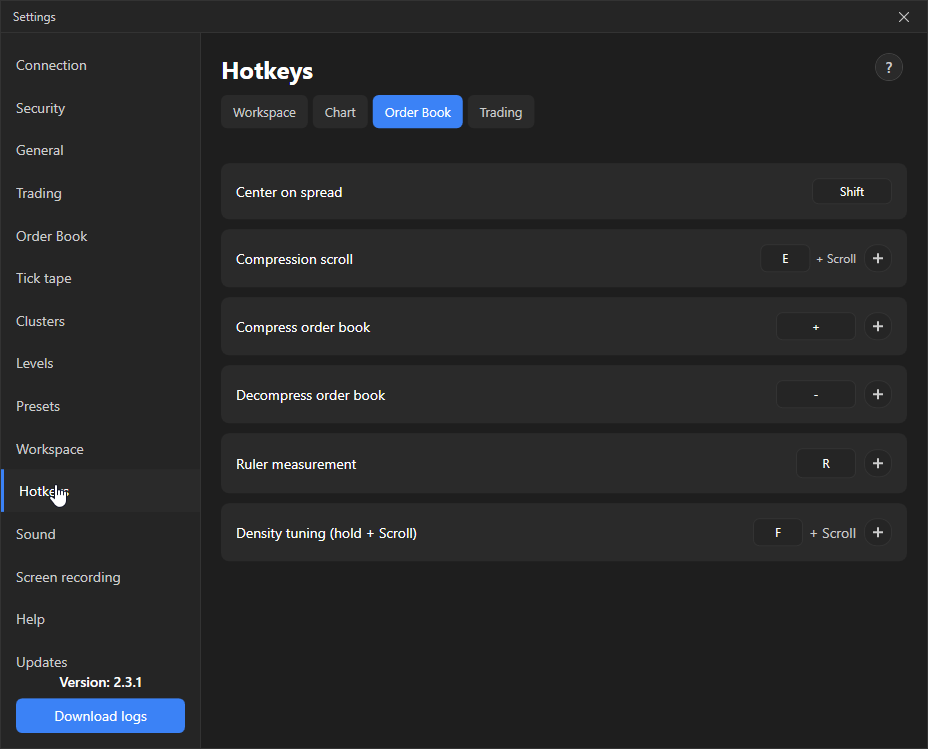
Task: Add another hotkey for Compress order book
Action: 878,327
